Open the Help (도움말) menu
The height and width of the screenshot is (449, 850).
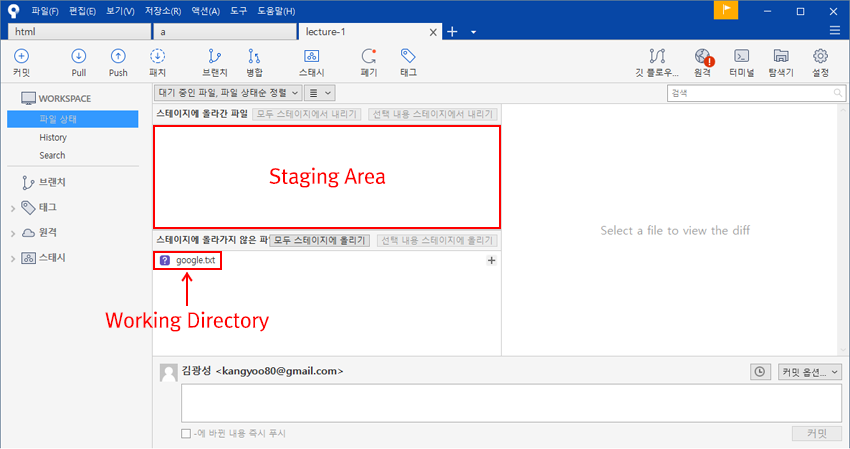pyautogui.click(x=276, y=11)
